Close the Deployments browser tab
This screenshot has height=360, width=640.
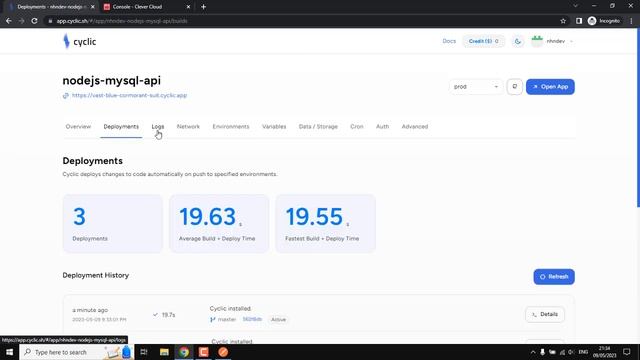pos(93,7)
